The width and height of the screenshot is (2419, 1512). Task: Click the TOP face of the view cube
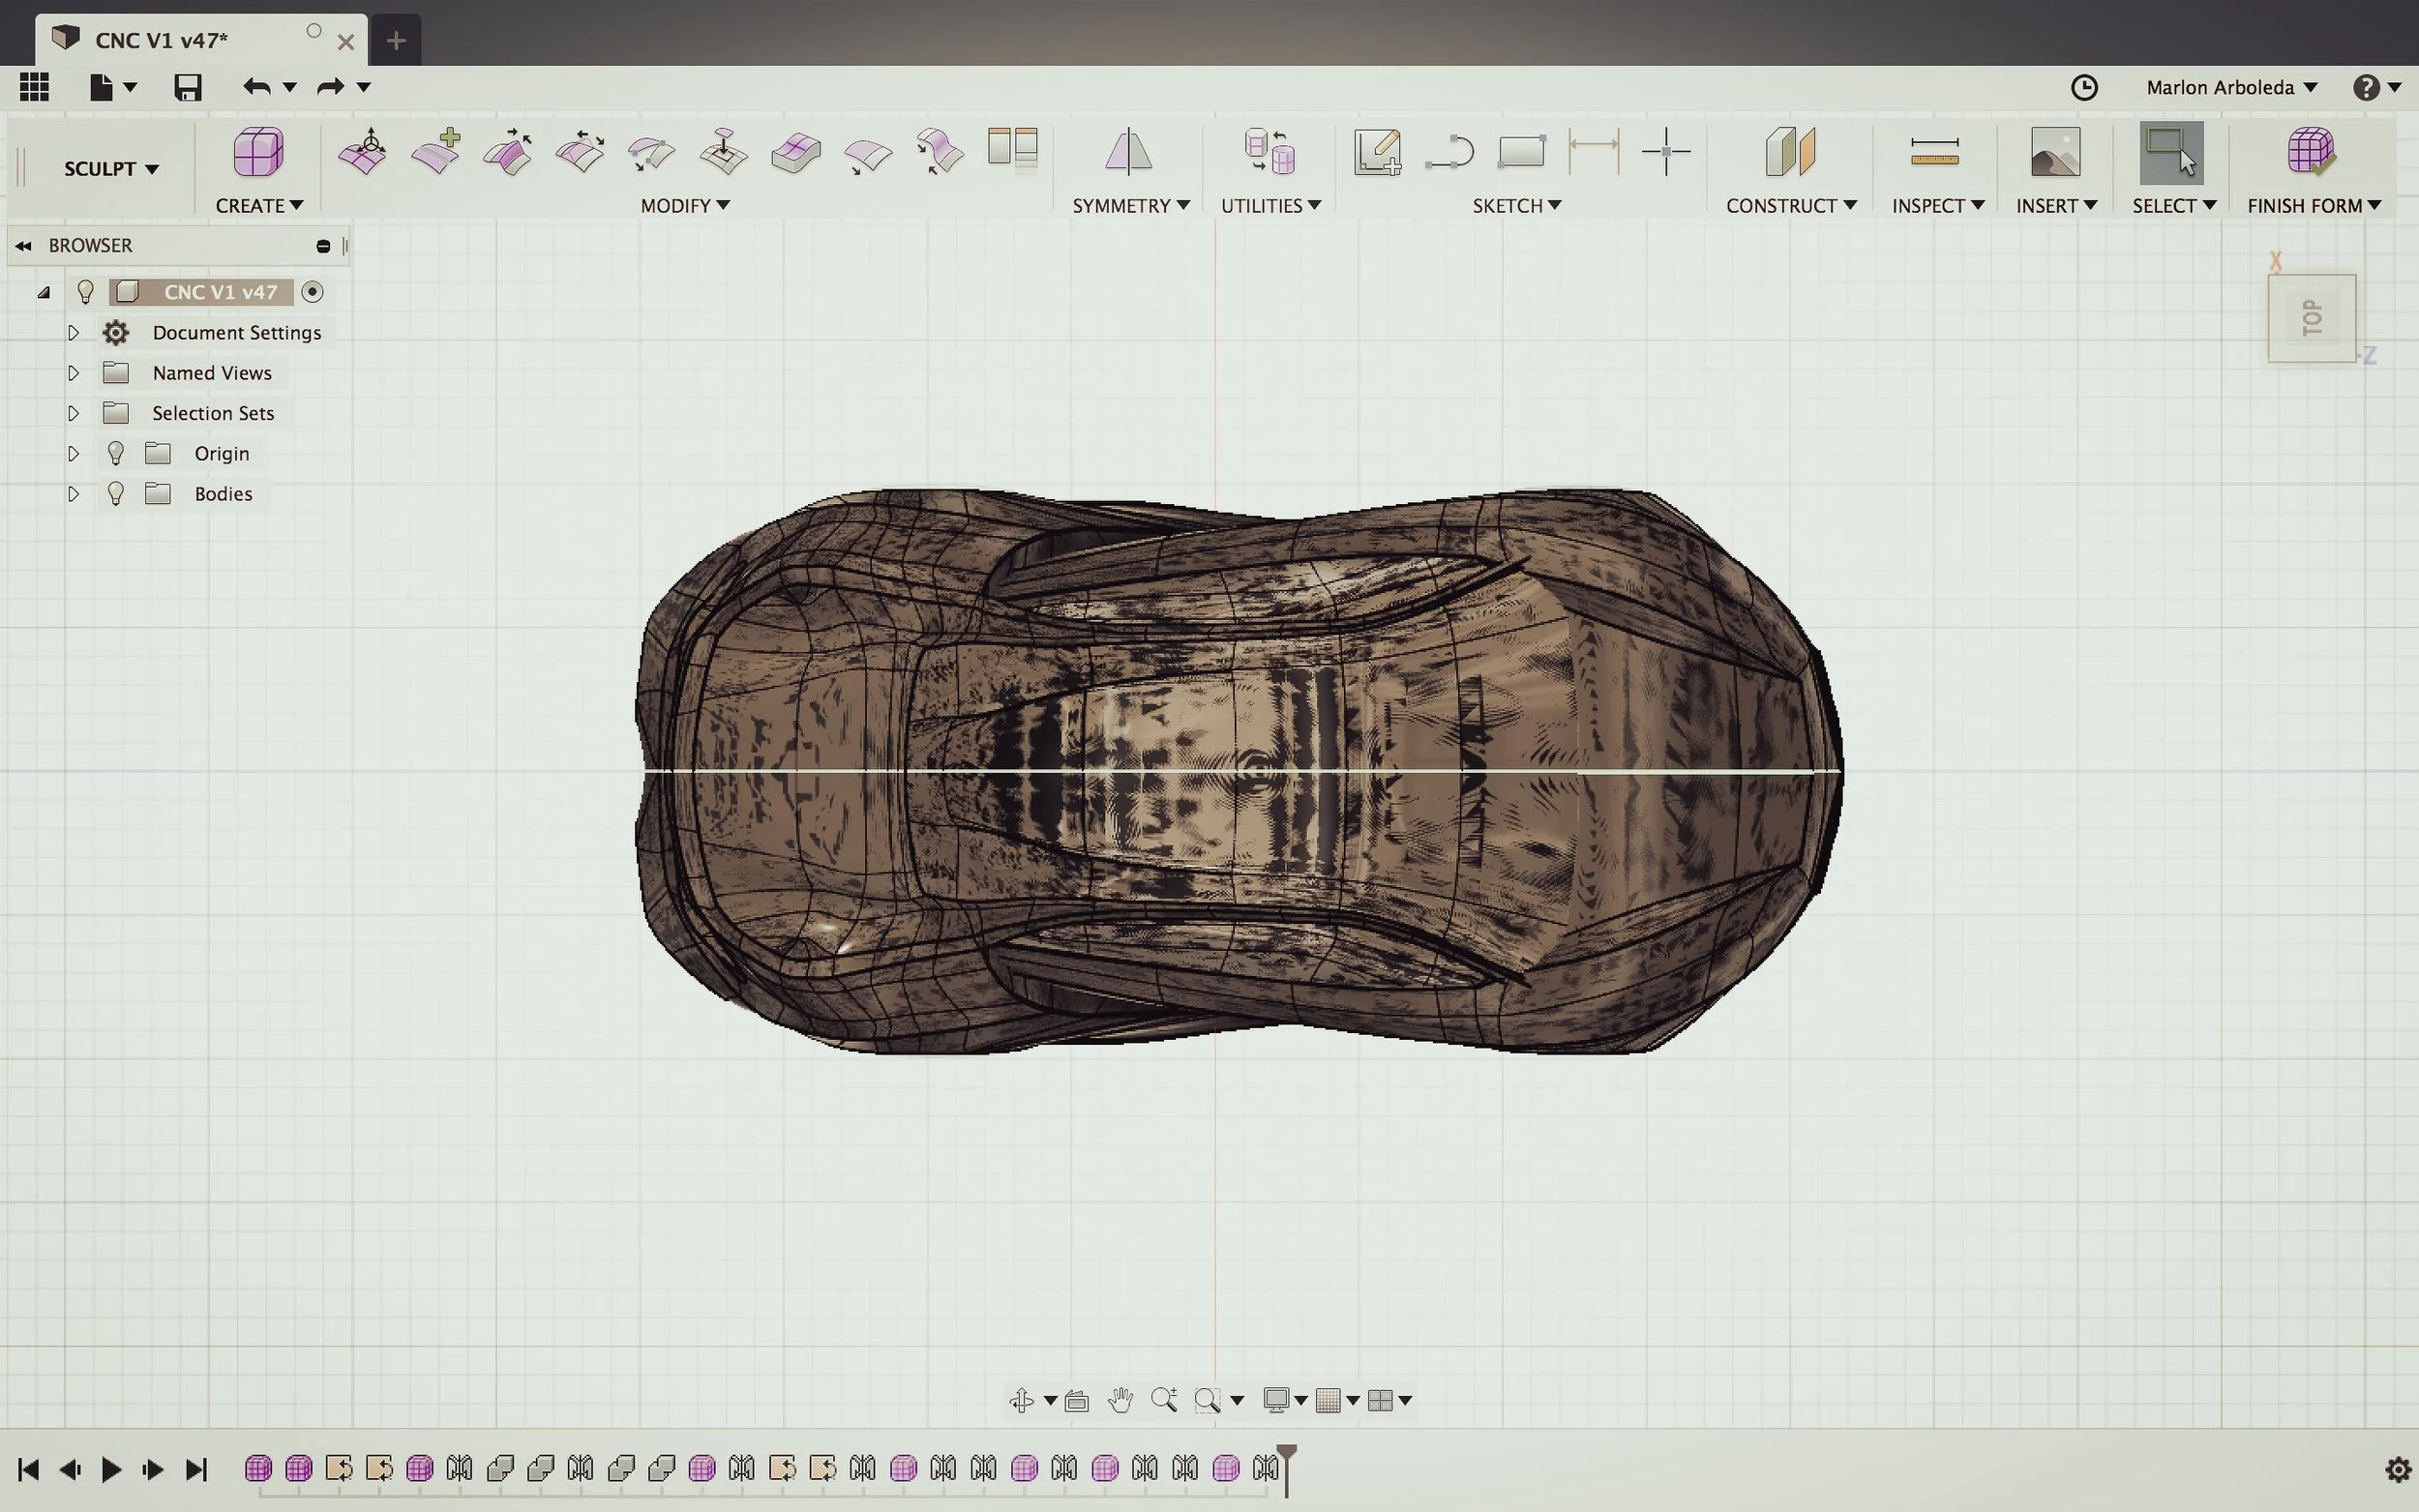tap(2311, 318)
